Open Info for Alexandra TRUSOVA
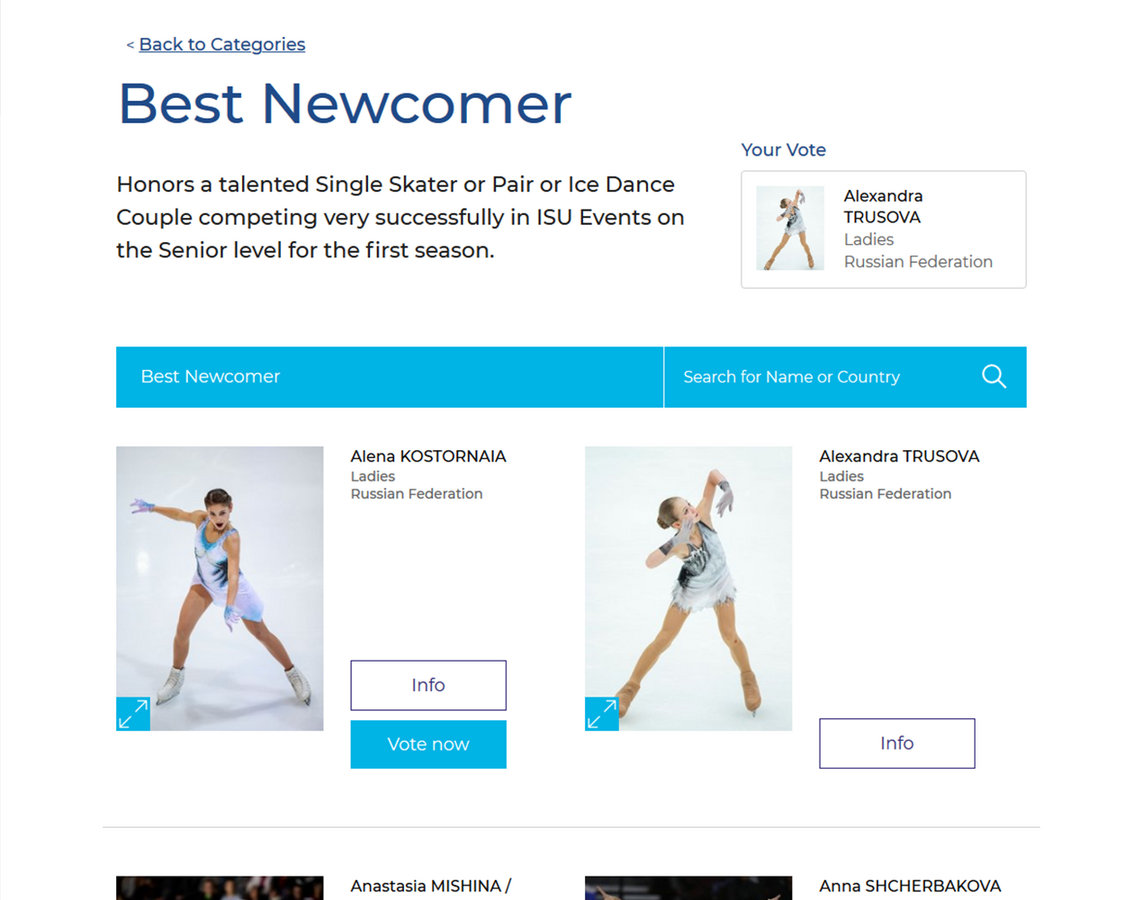 [x=897, y=743]
